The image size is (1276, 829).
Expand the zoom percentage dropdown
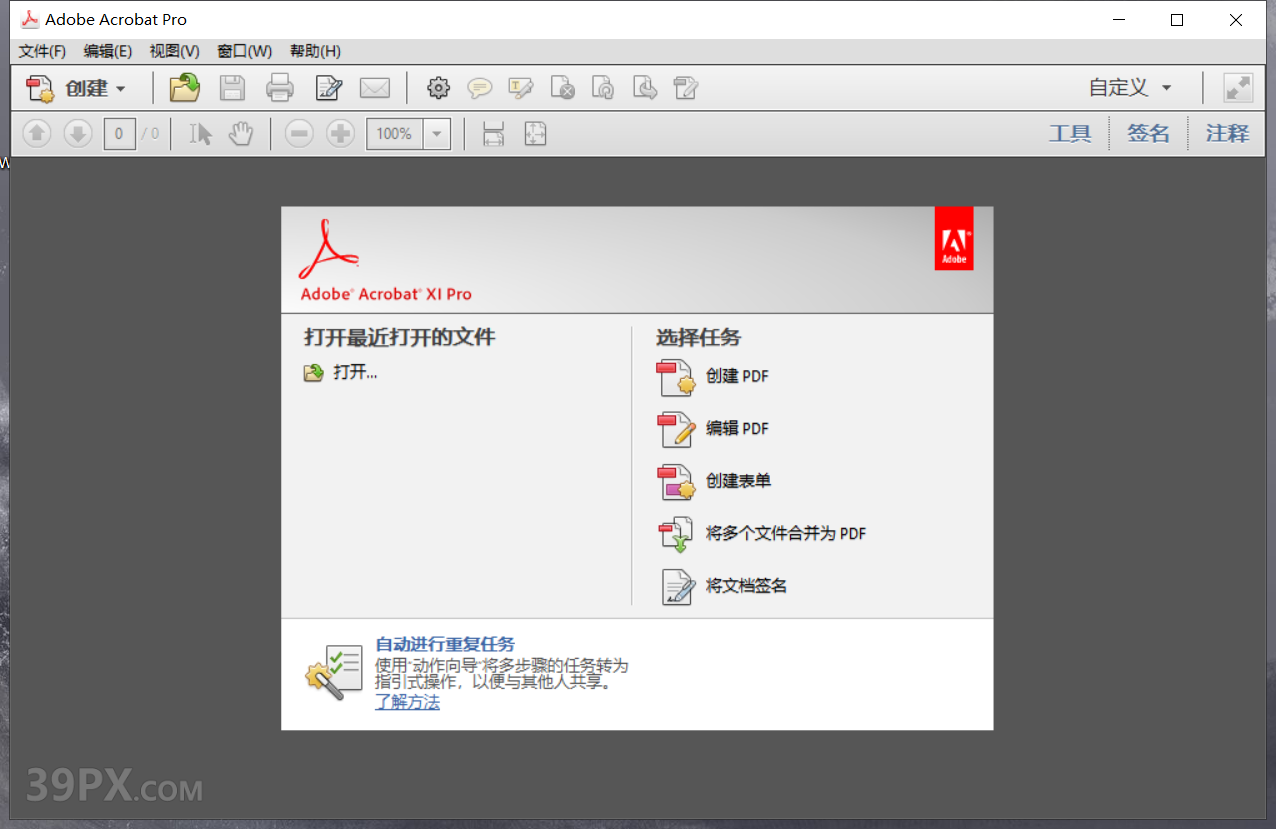pos(436,133)
